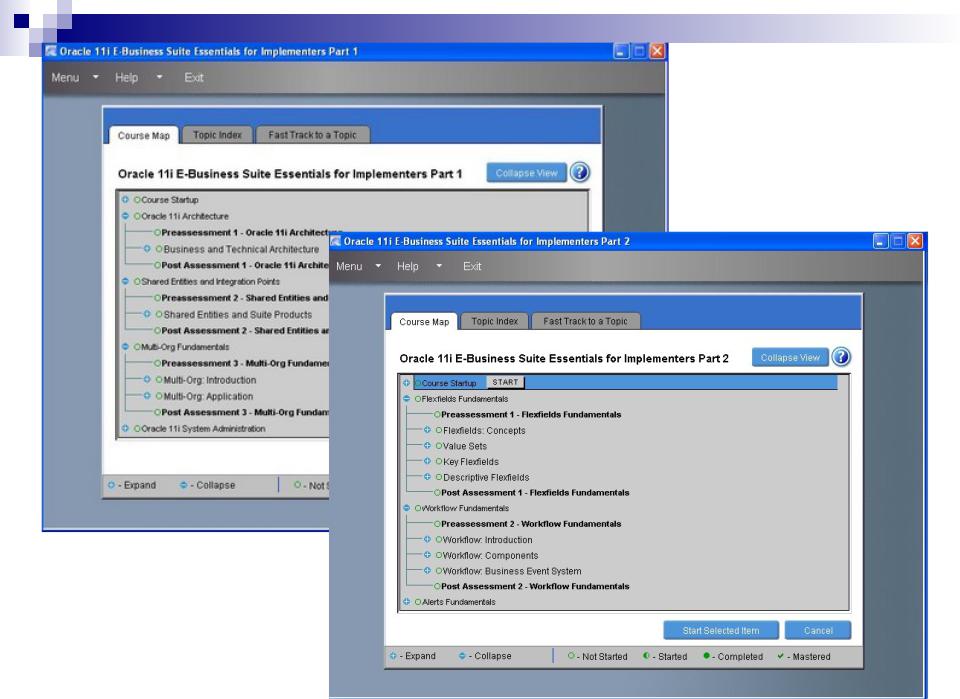960x699 pixels.
Task: Switch to Topic Index tab in Part 2
Action: tap(495, 321)
